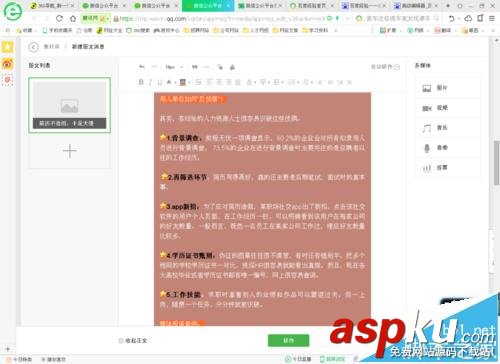Select the article cover thumbnail in the list
Screen dimensions: 500x364
coord(69,105)
